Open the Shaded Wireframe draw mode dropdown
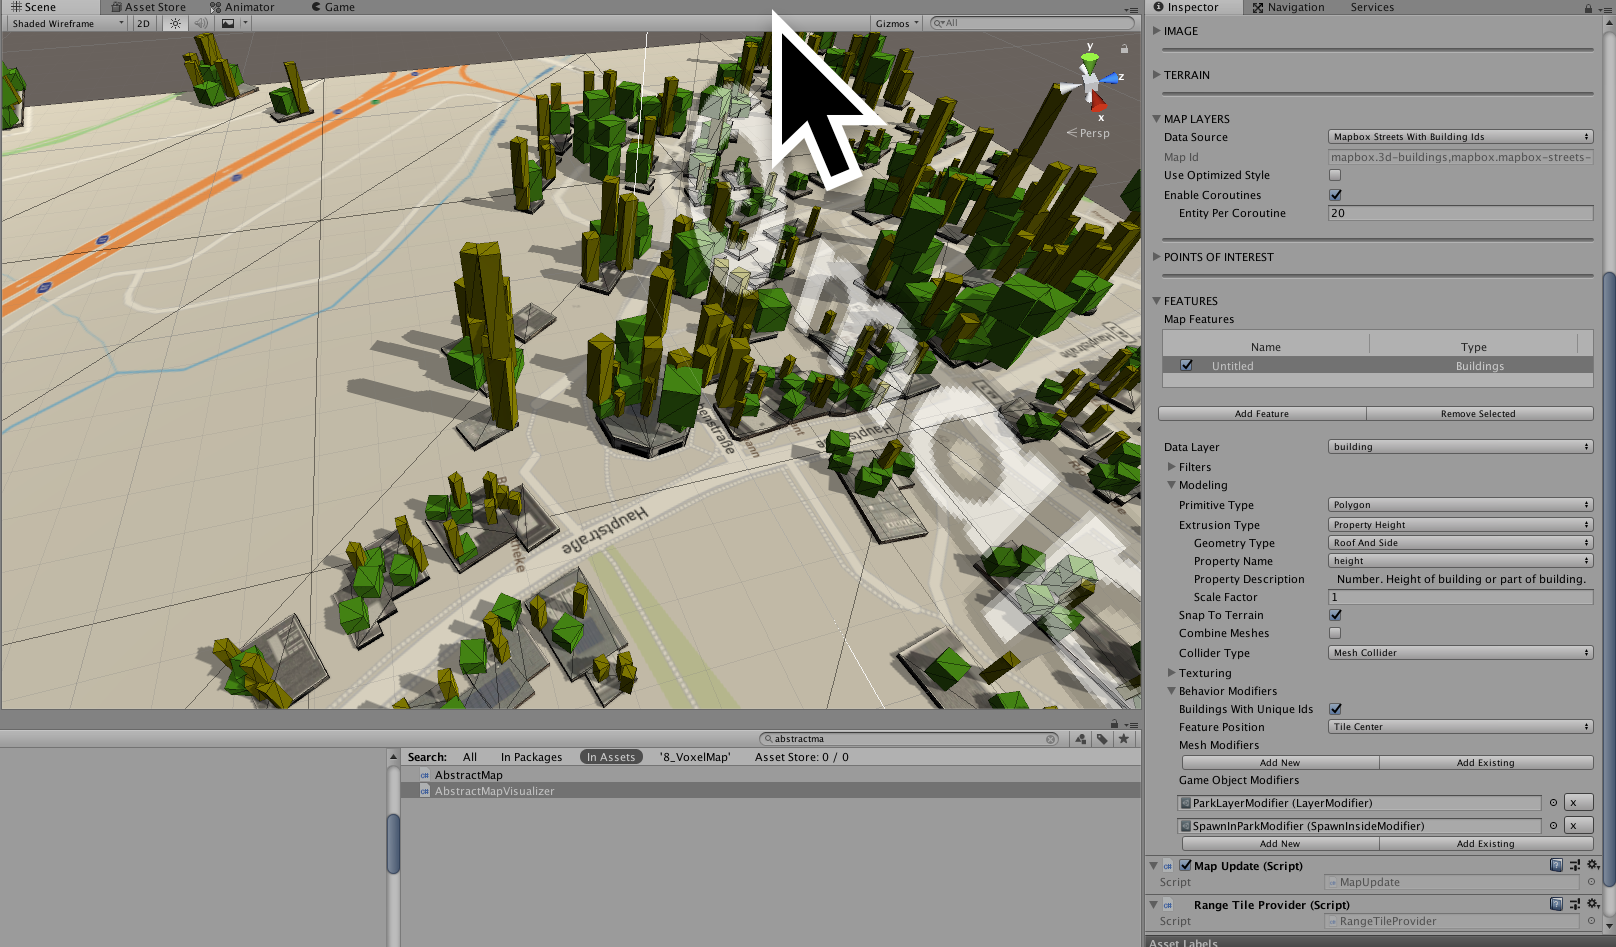This screenshot has width=1616, height=947. [62, 23]
